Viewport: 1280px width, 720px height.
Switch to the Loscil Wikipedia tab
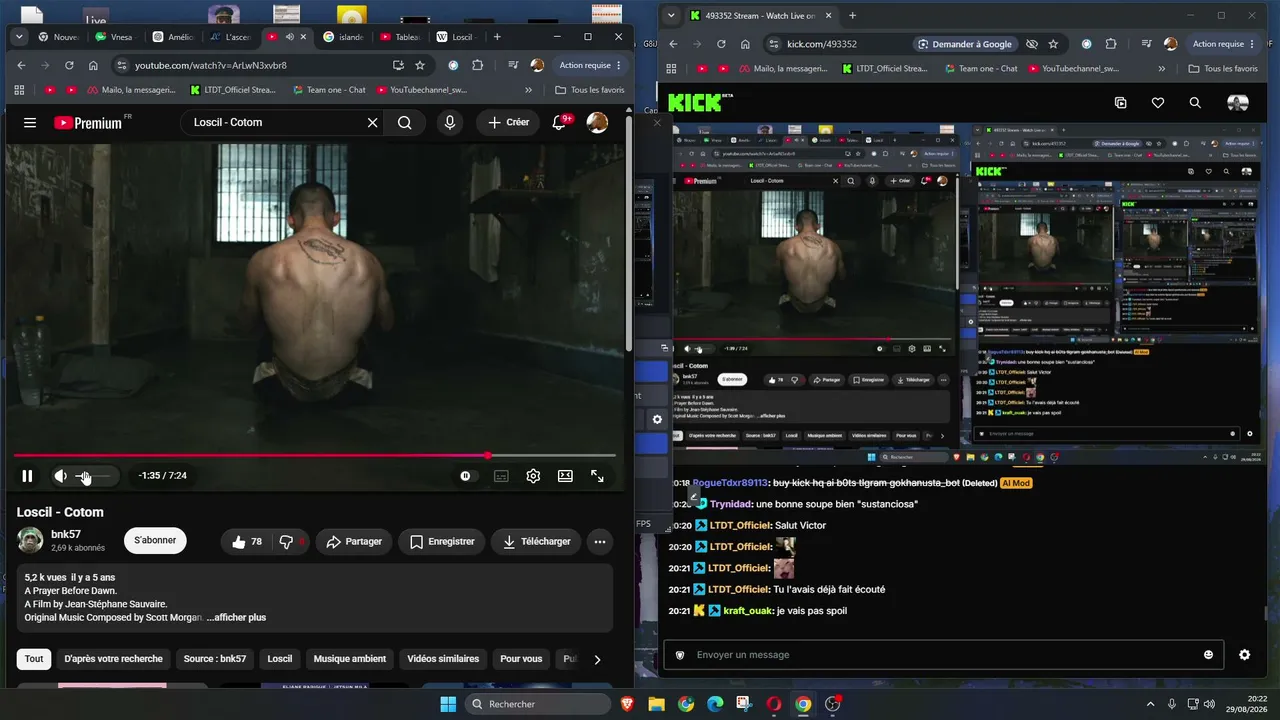click(x=455, y=37)
